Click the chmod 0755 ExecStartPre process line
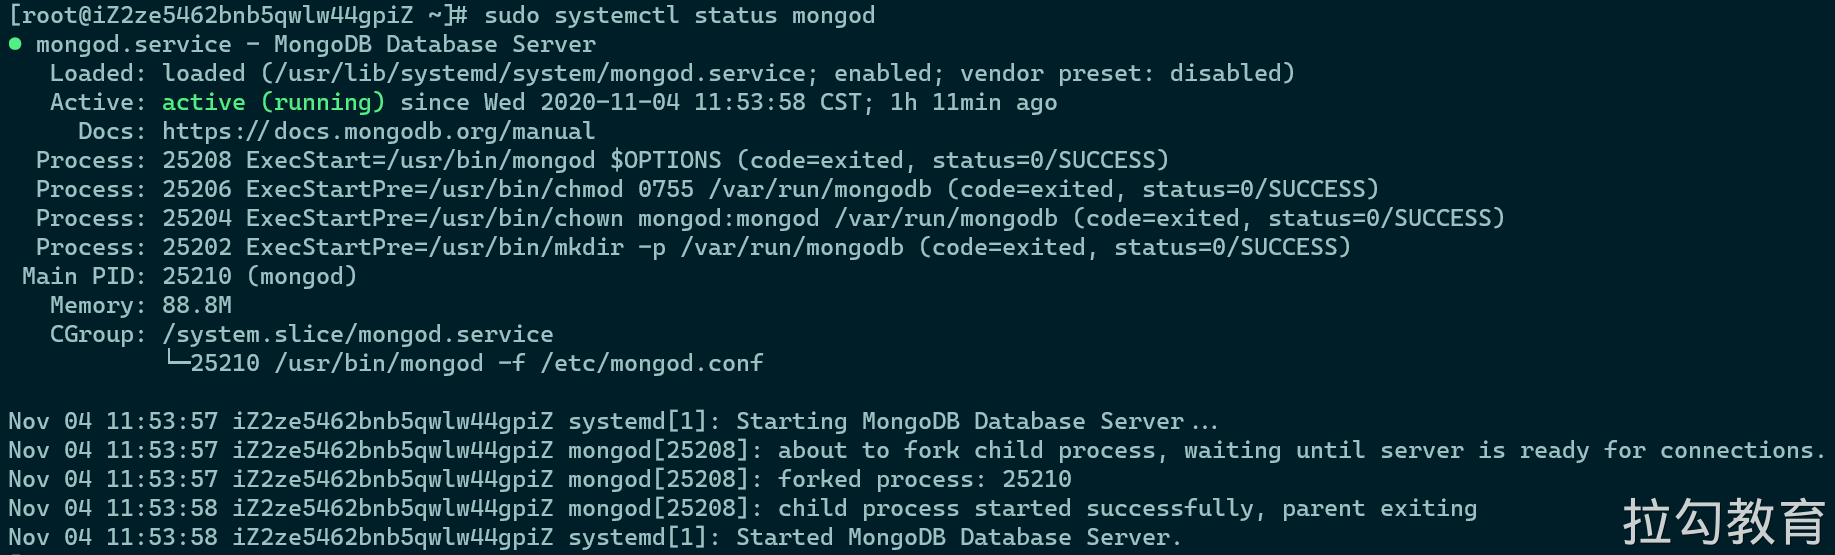This screenshot has height=555, width=1835. (707, 189)
